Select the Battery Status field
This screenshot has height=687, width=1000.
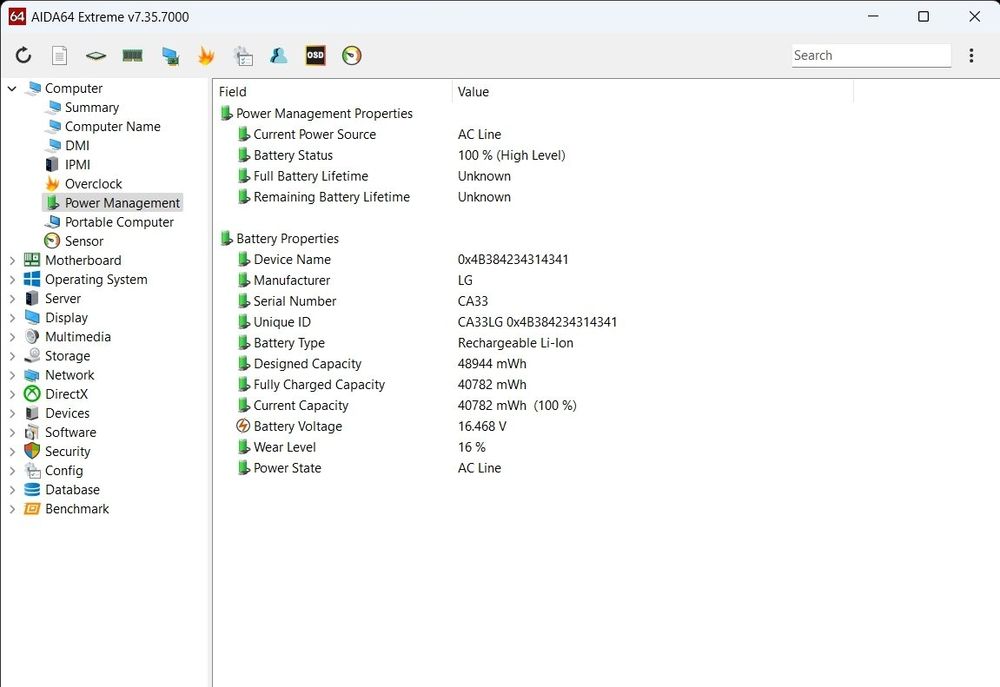click(x=293, y=155)
